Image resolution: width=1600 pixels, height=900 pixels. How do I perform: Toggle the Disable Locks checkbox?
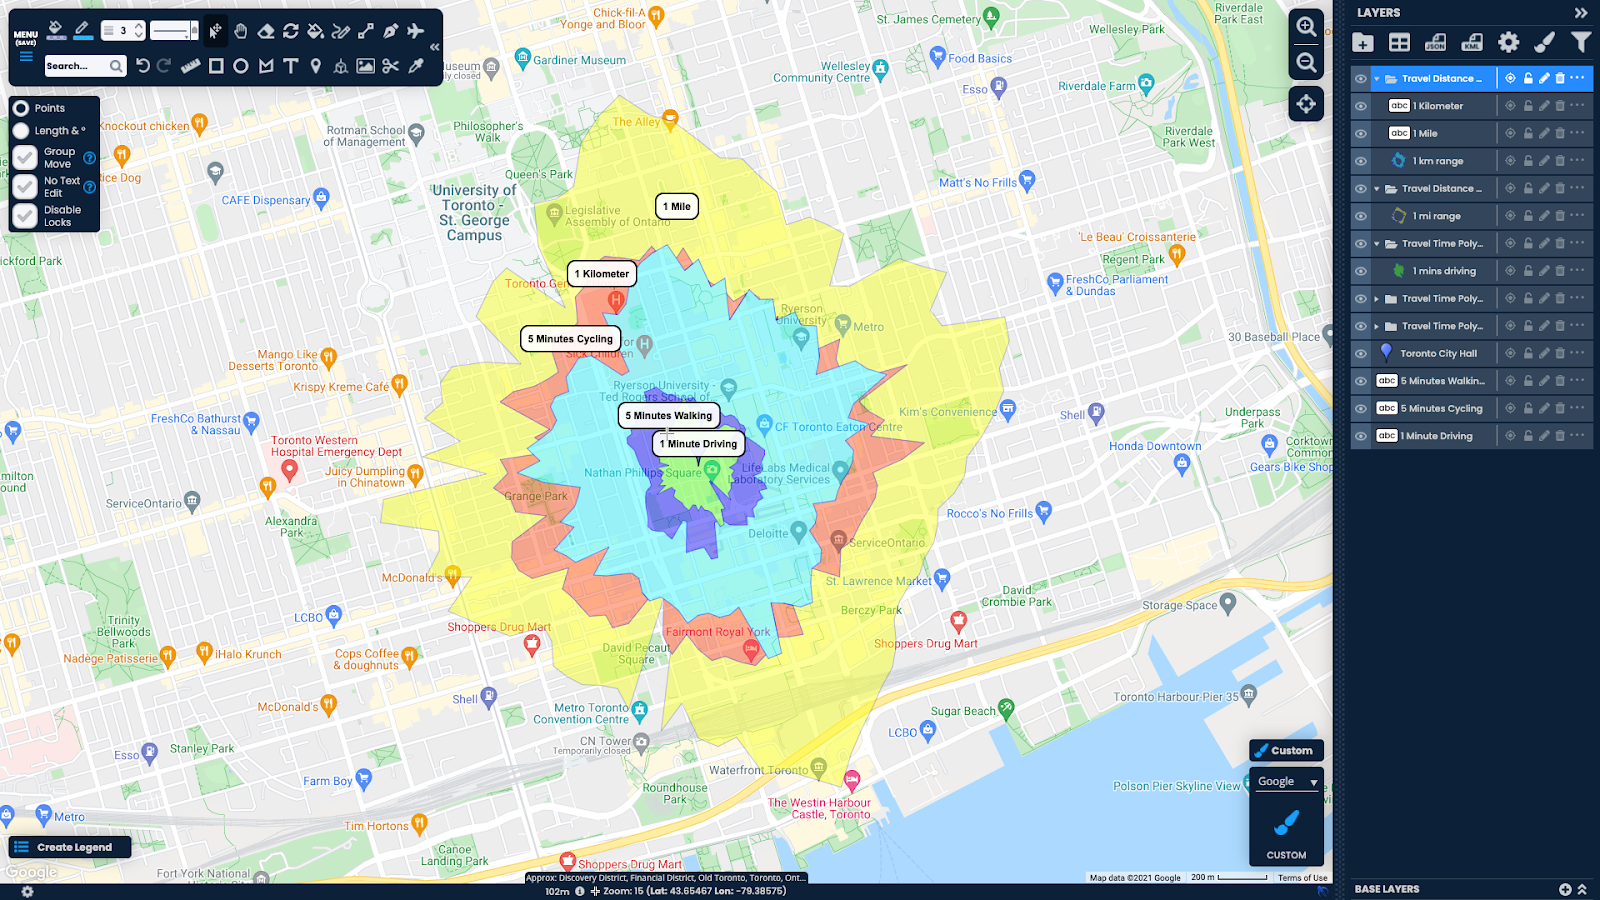pyautogui.click(x=25, y=216)
